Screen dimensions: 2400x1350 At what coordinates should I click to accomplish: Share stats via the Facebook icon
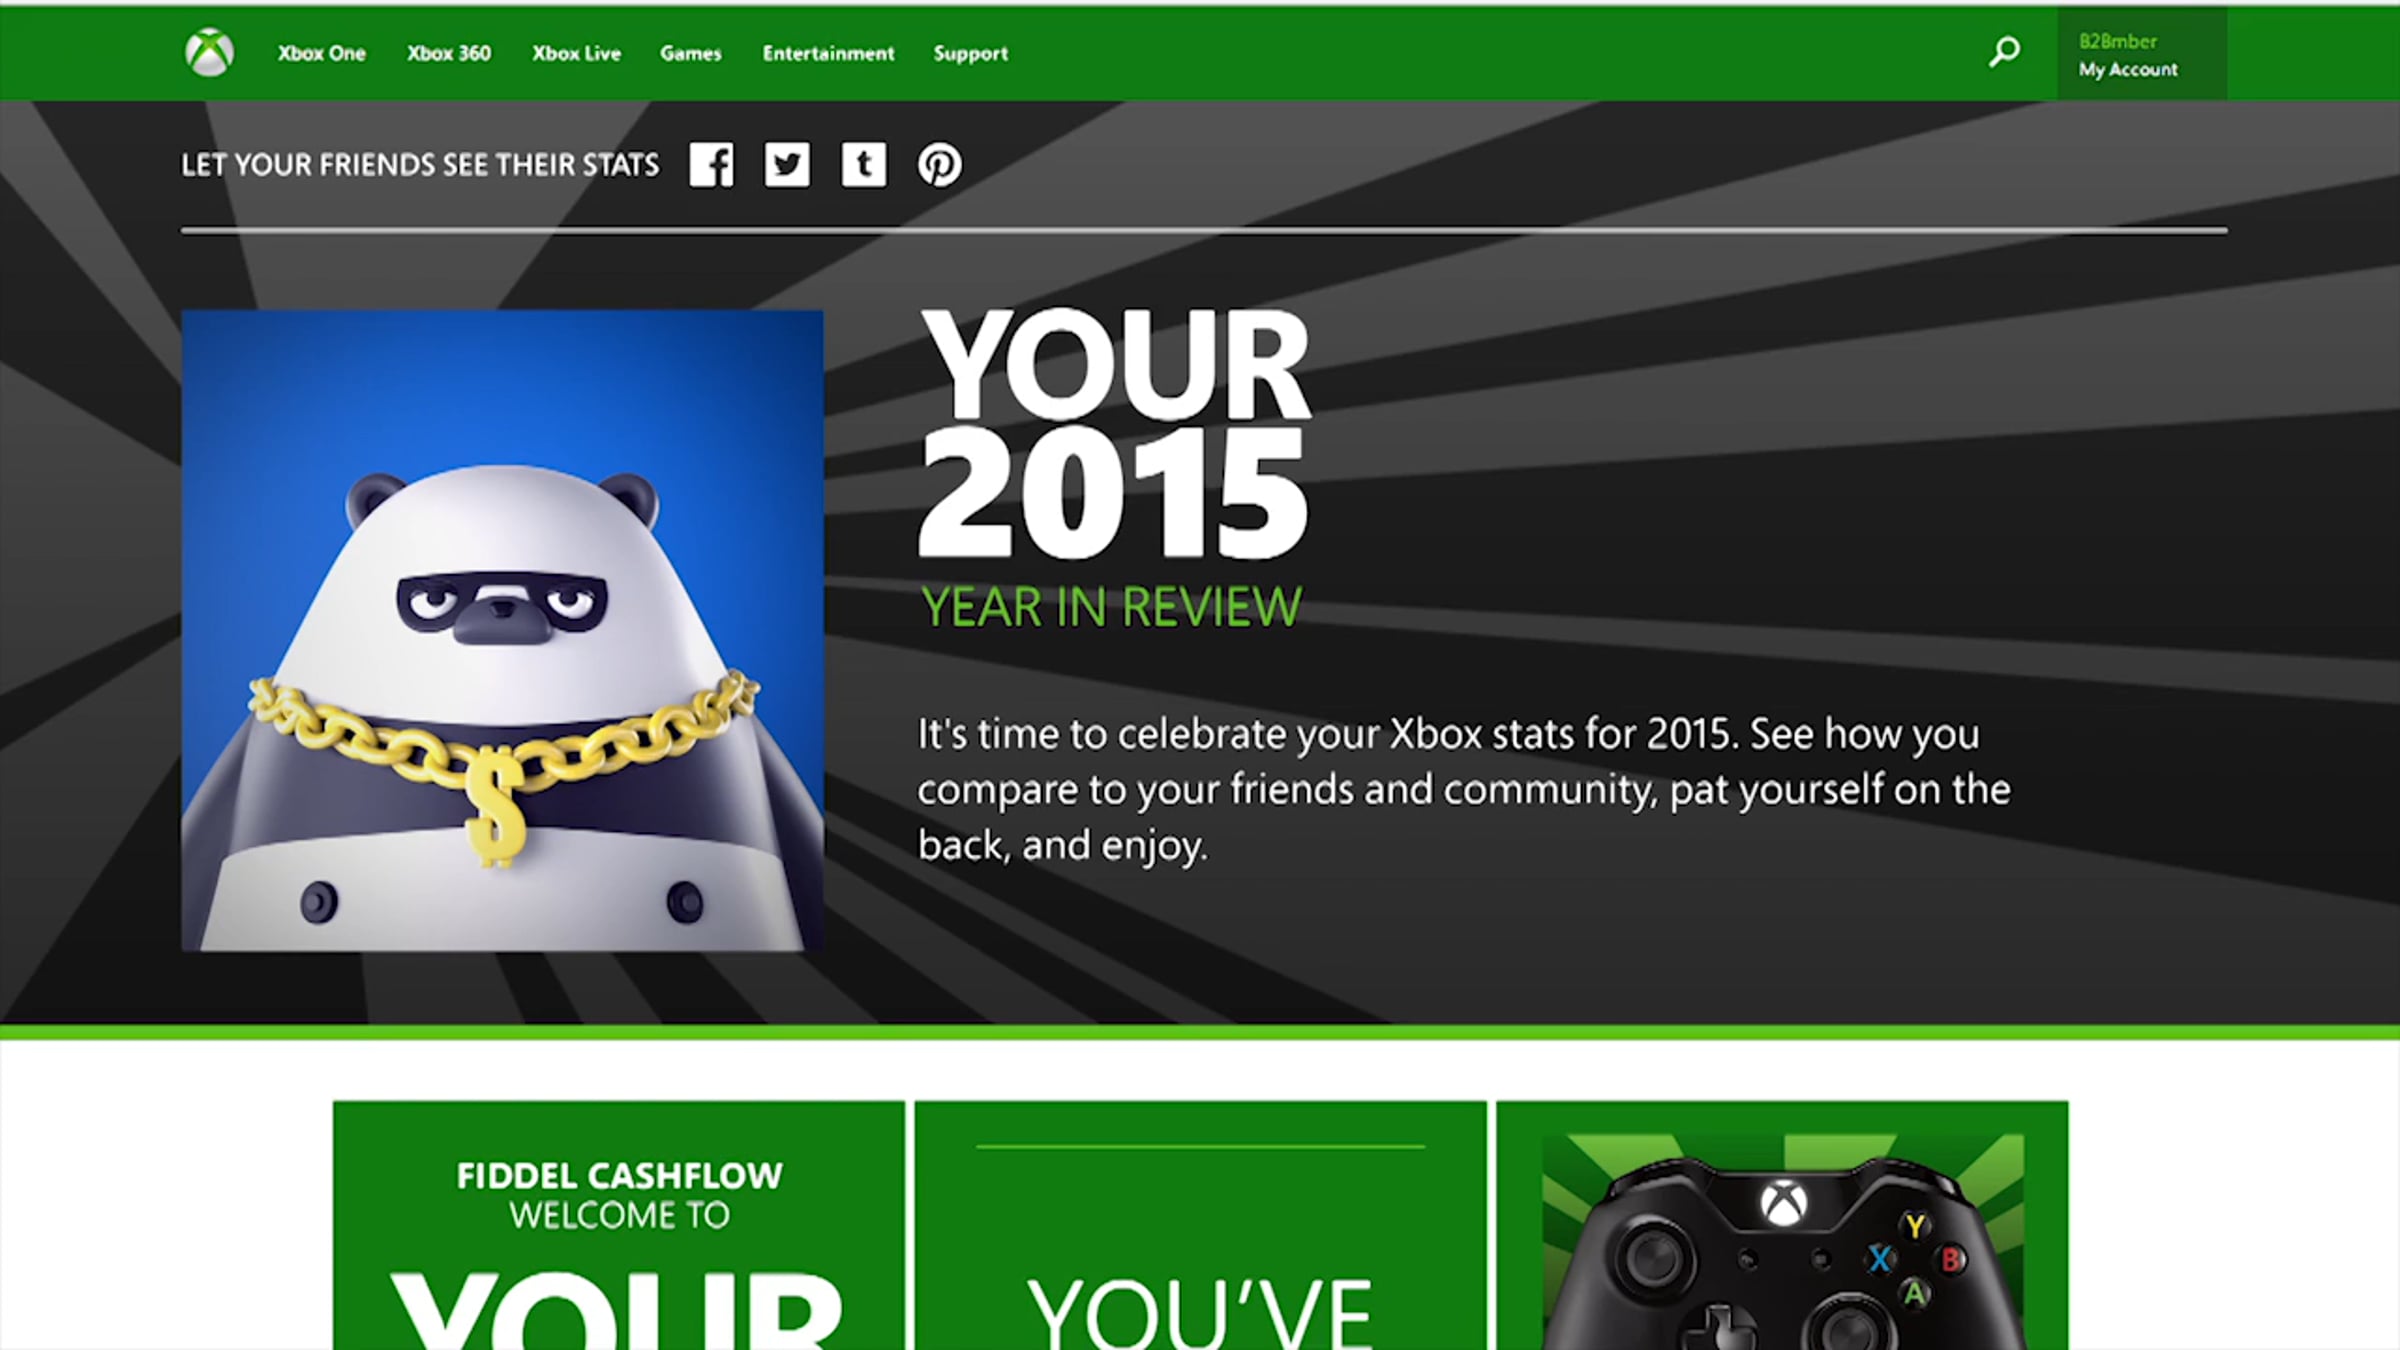click(x=711, y=164)
